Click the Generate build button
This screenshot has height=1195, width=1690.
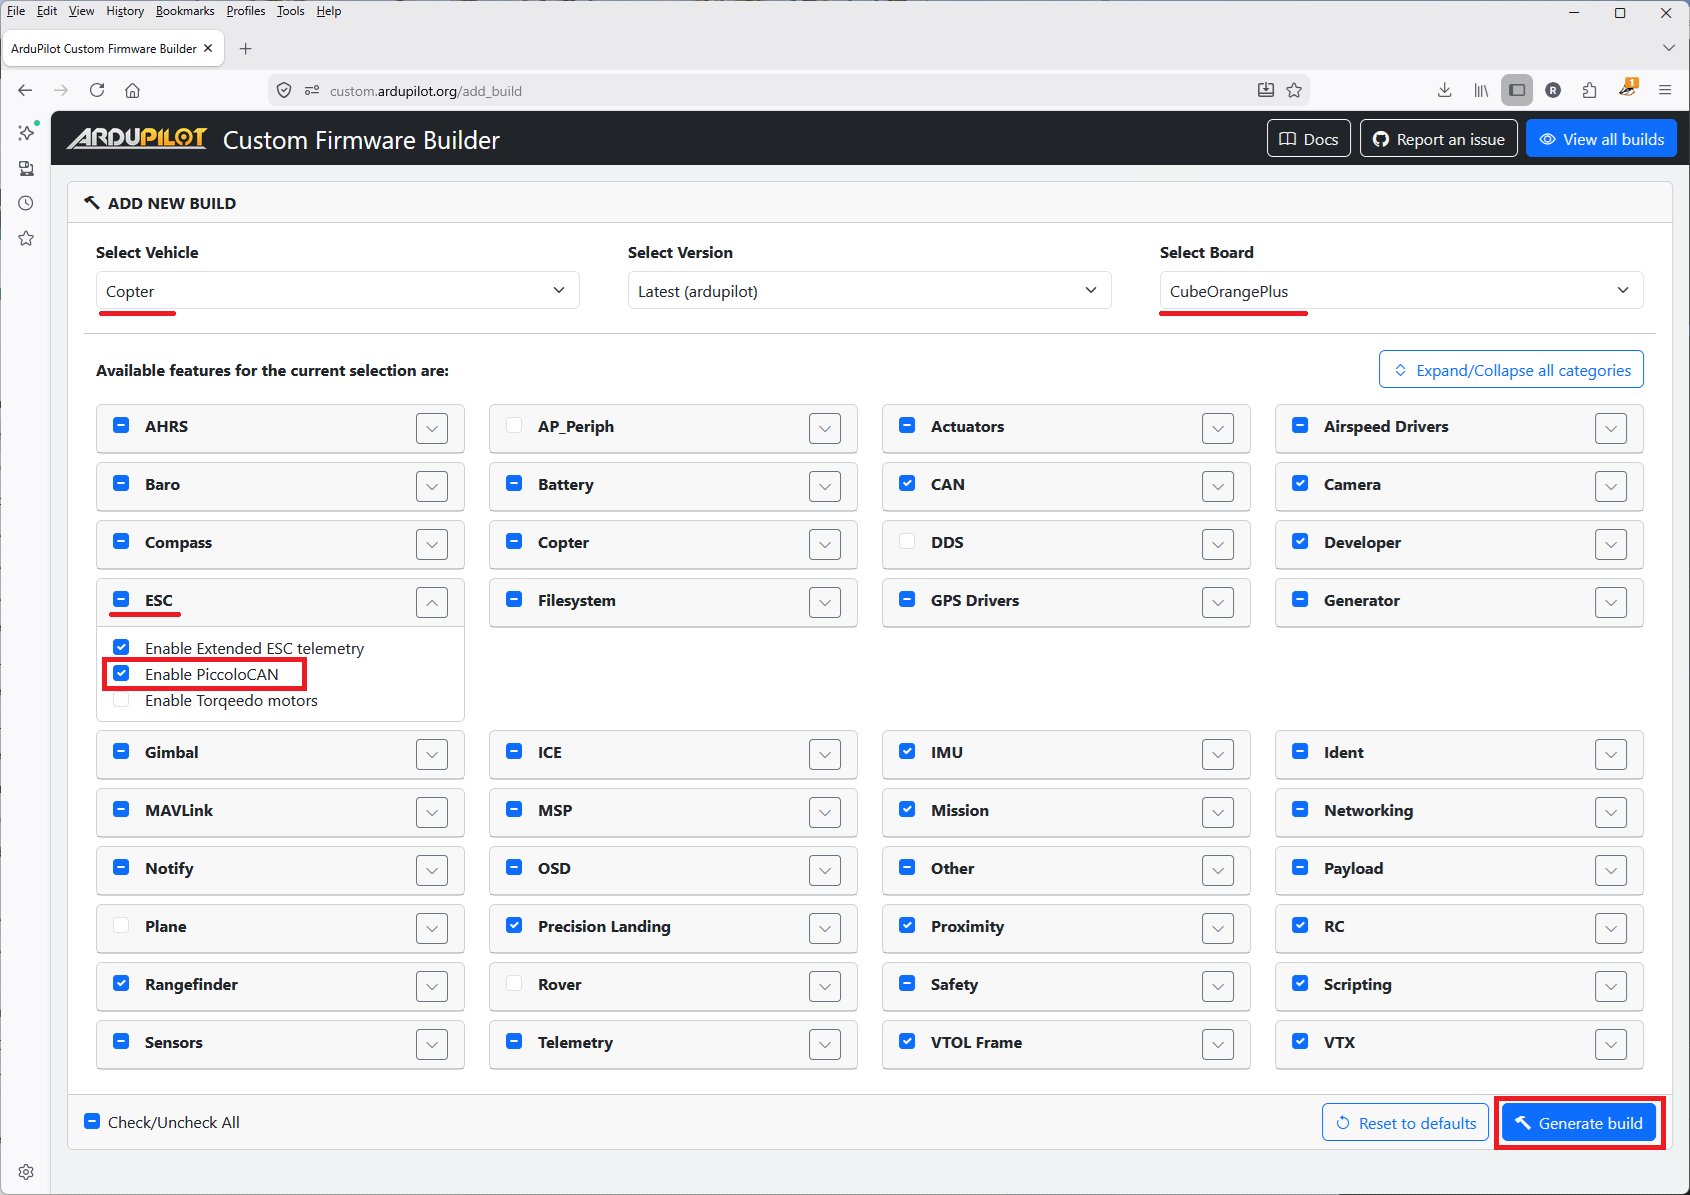point(1579,1123)
